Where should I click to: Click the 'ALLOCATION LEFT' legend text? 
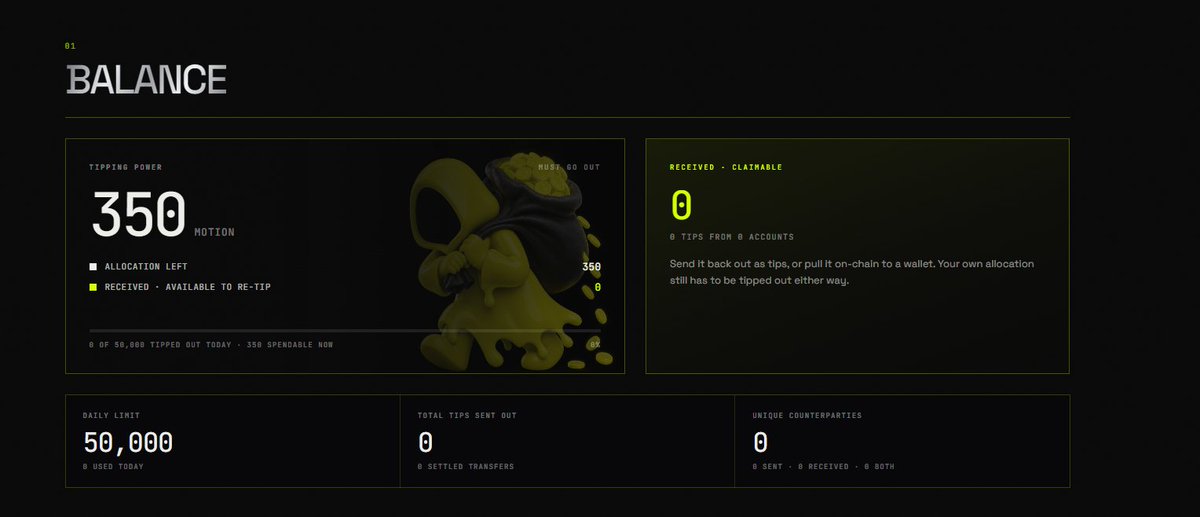146,267
